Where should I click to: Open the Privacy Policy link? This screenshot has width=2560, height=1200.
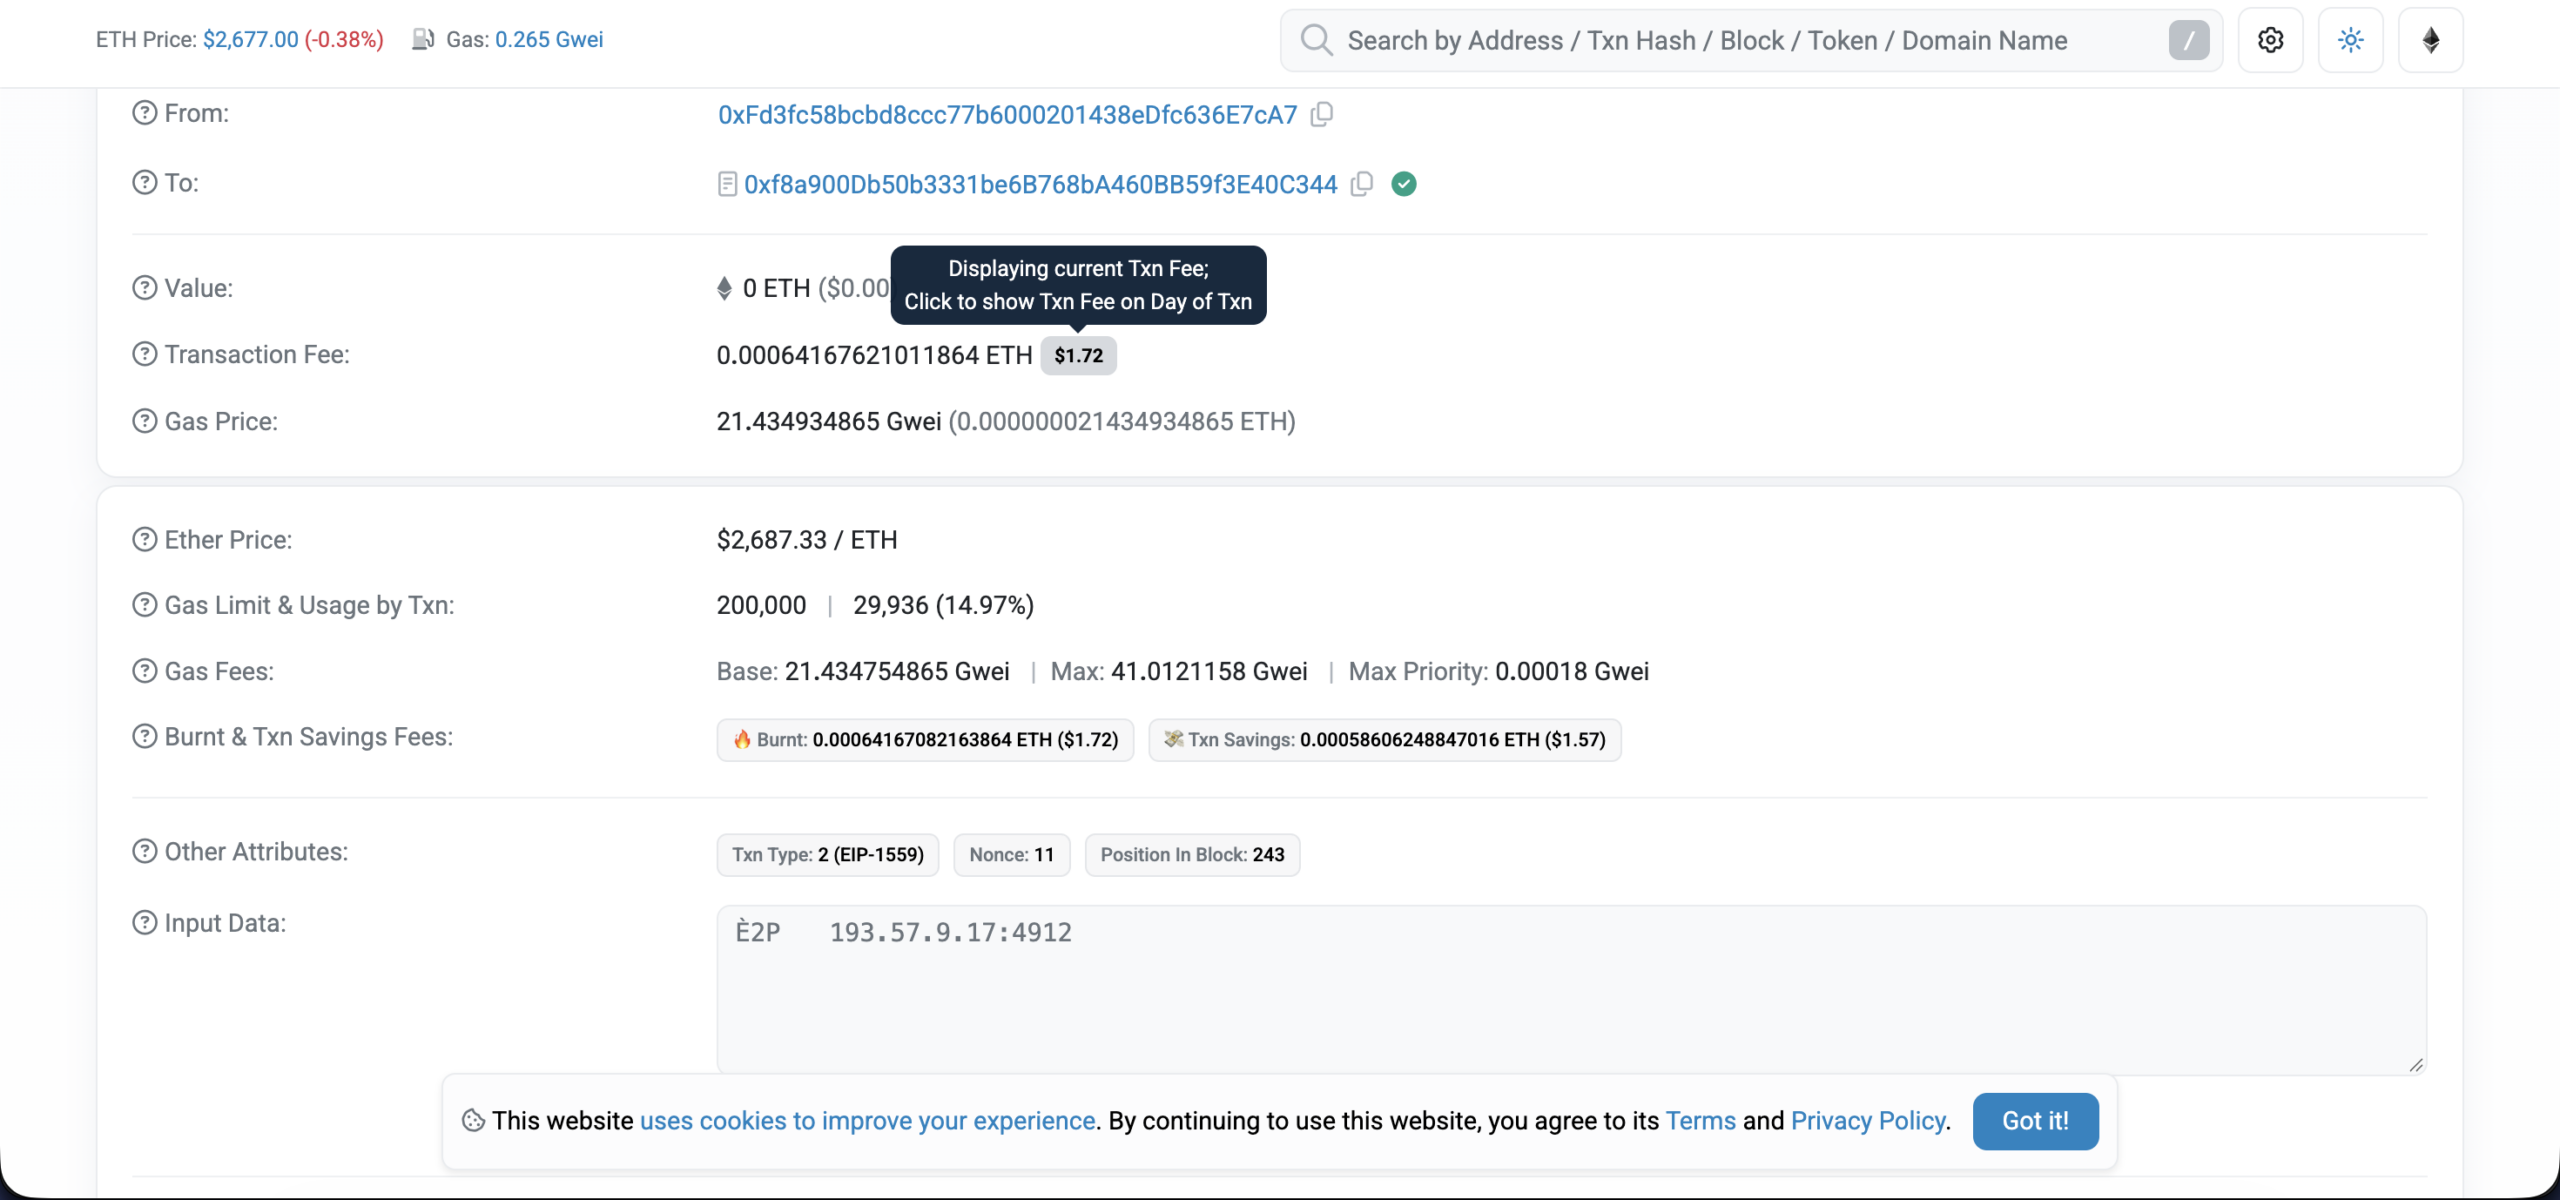coord(1868,1121)
